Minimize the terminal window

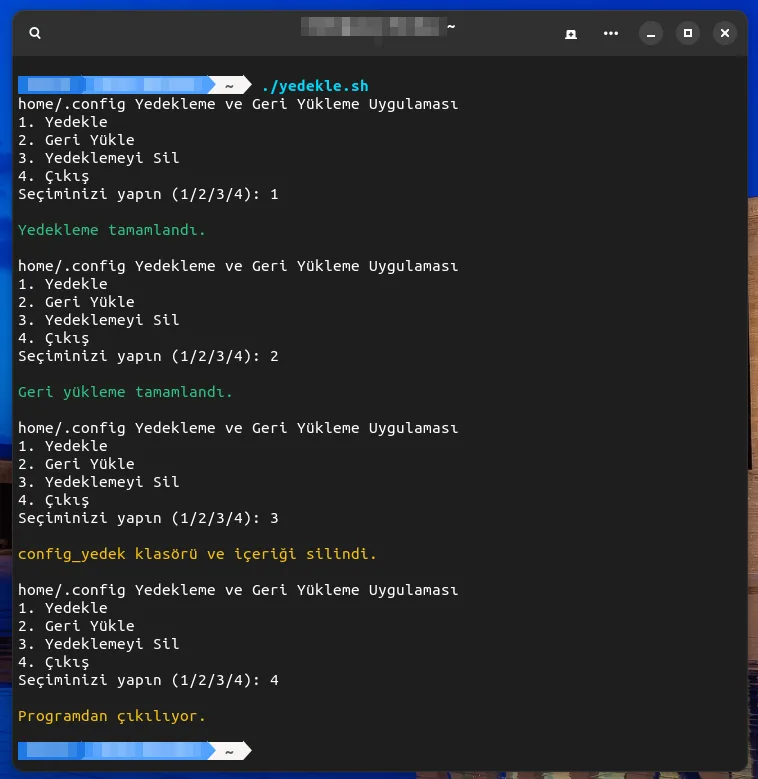(651, 34)
